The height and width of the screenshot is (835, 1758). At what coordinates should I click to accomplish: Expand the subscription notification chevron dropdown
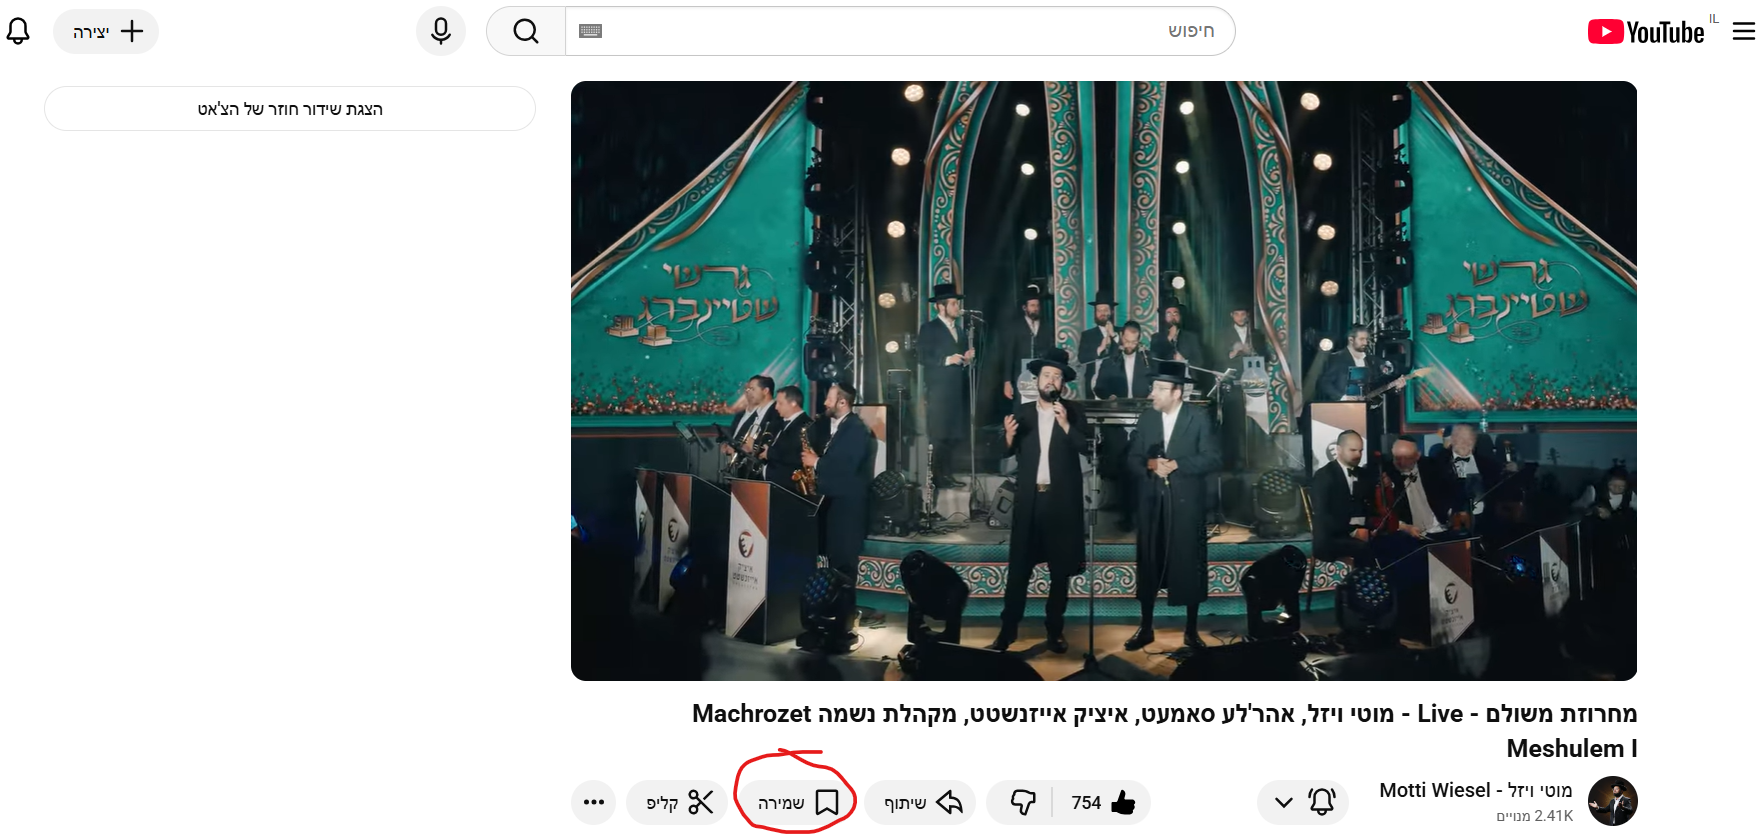1284,802
